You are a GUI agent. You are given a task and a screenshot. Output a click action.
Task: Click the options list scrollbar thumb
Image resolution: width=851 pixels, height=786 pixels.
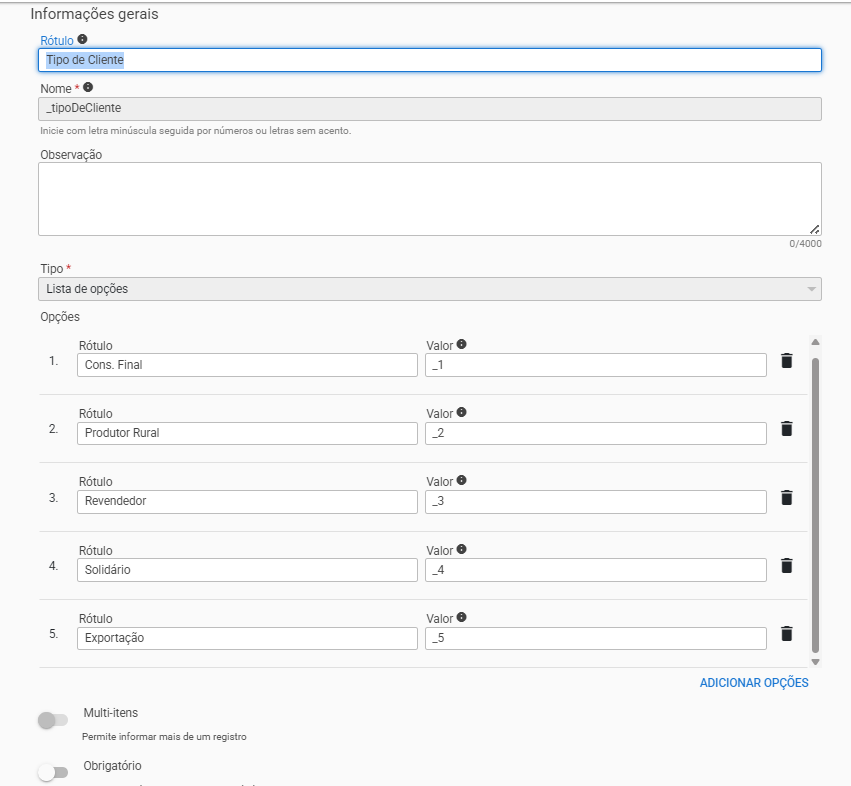click(816, 500)
